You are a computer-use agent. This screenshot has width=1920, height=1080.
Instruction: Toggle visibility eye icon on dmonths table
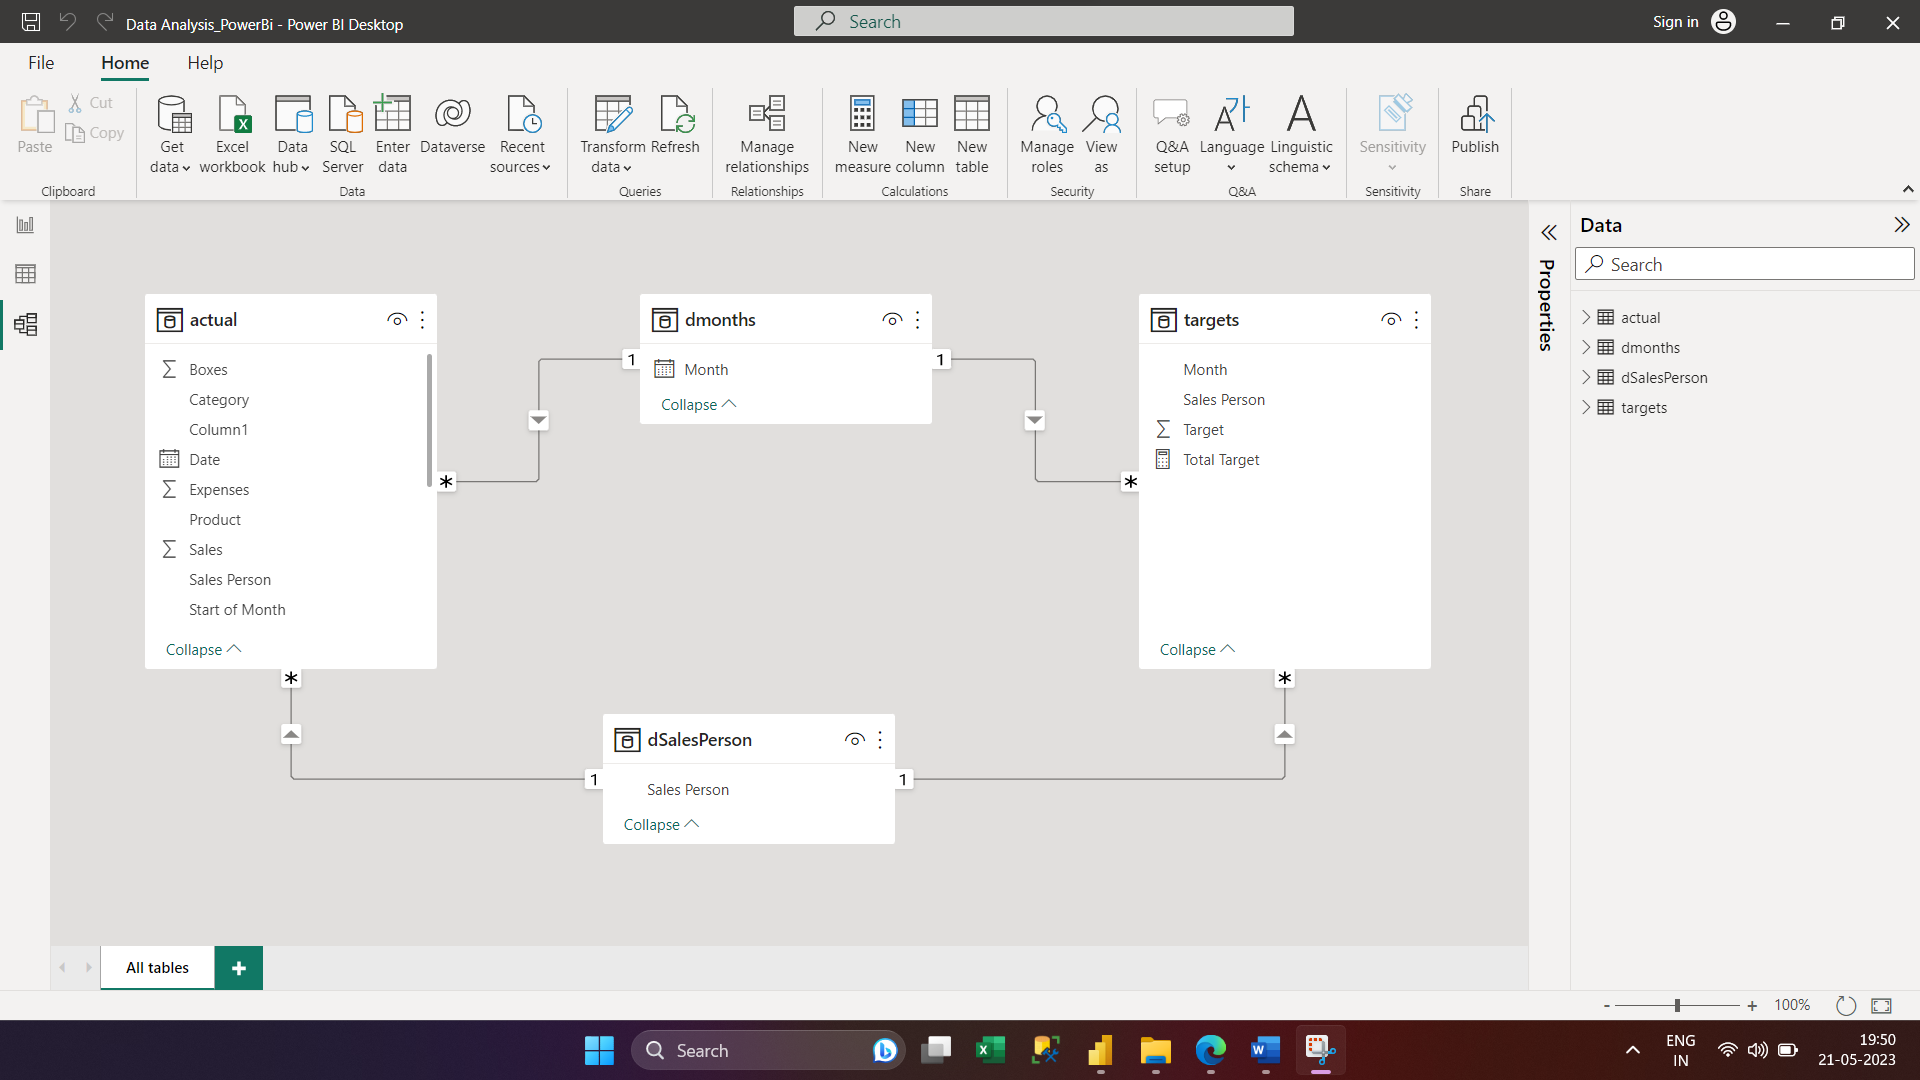(890, 318)
